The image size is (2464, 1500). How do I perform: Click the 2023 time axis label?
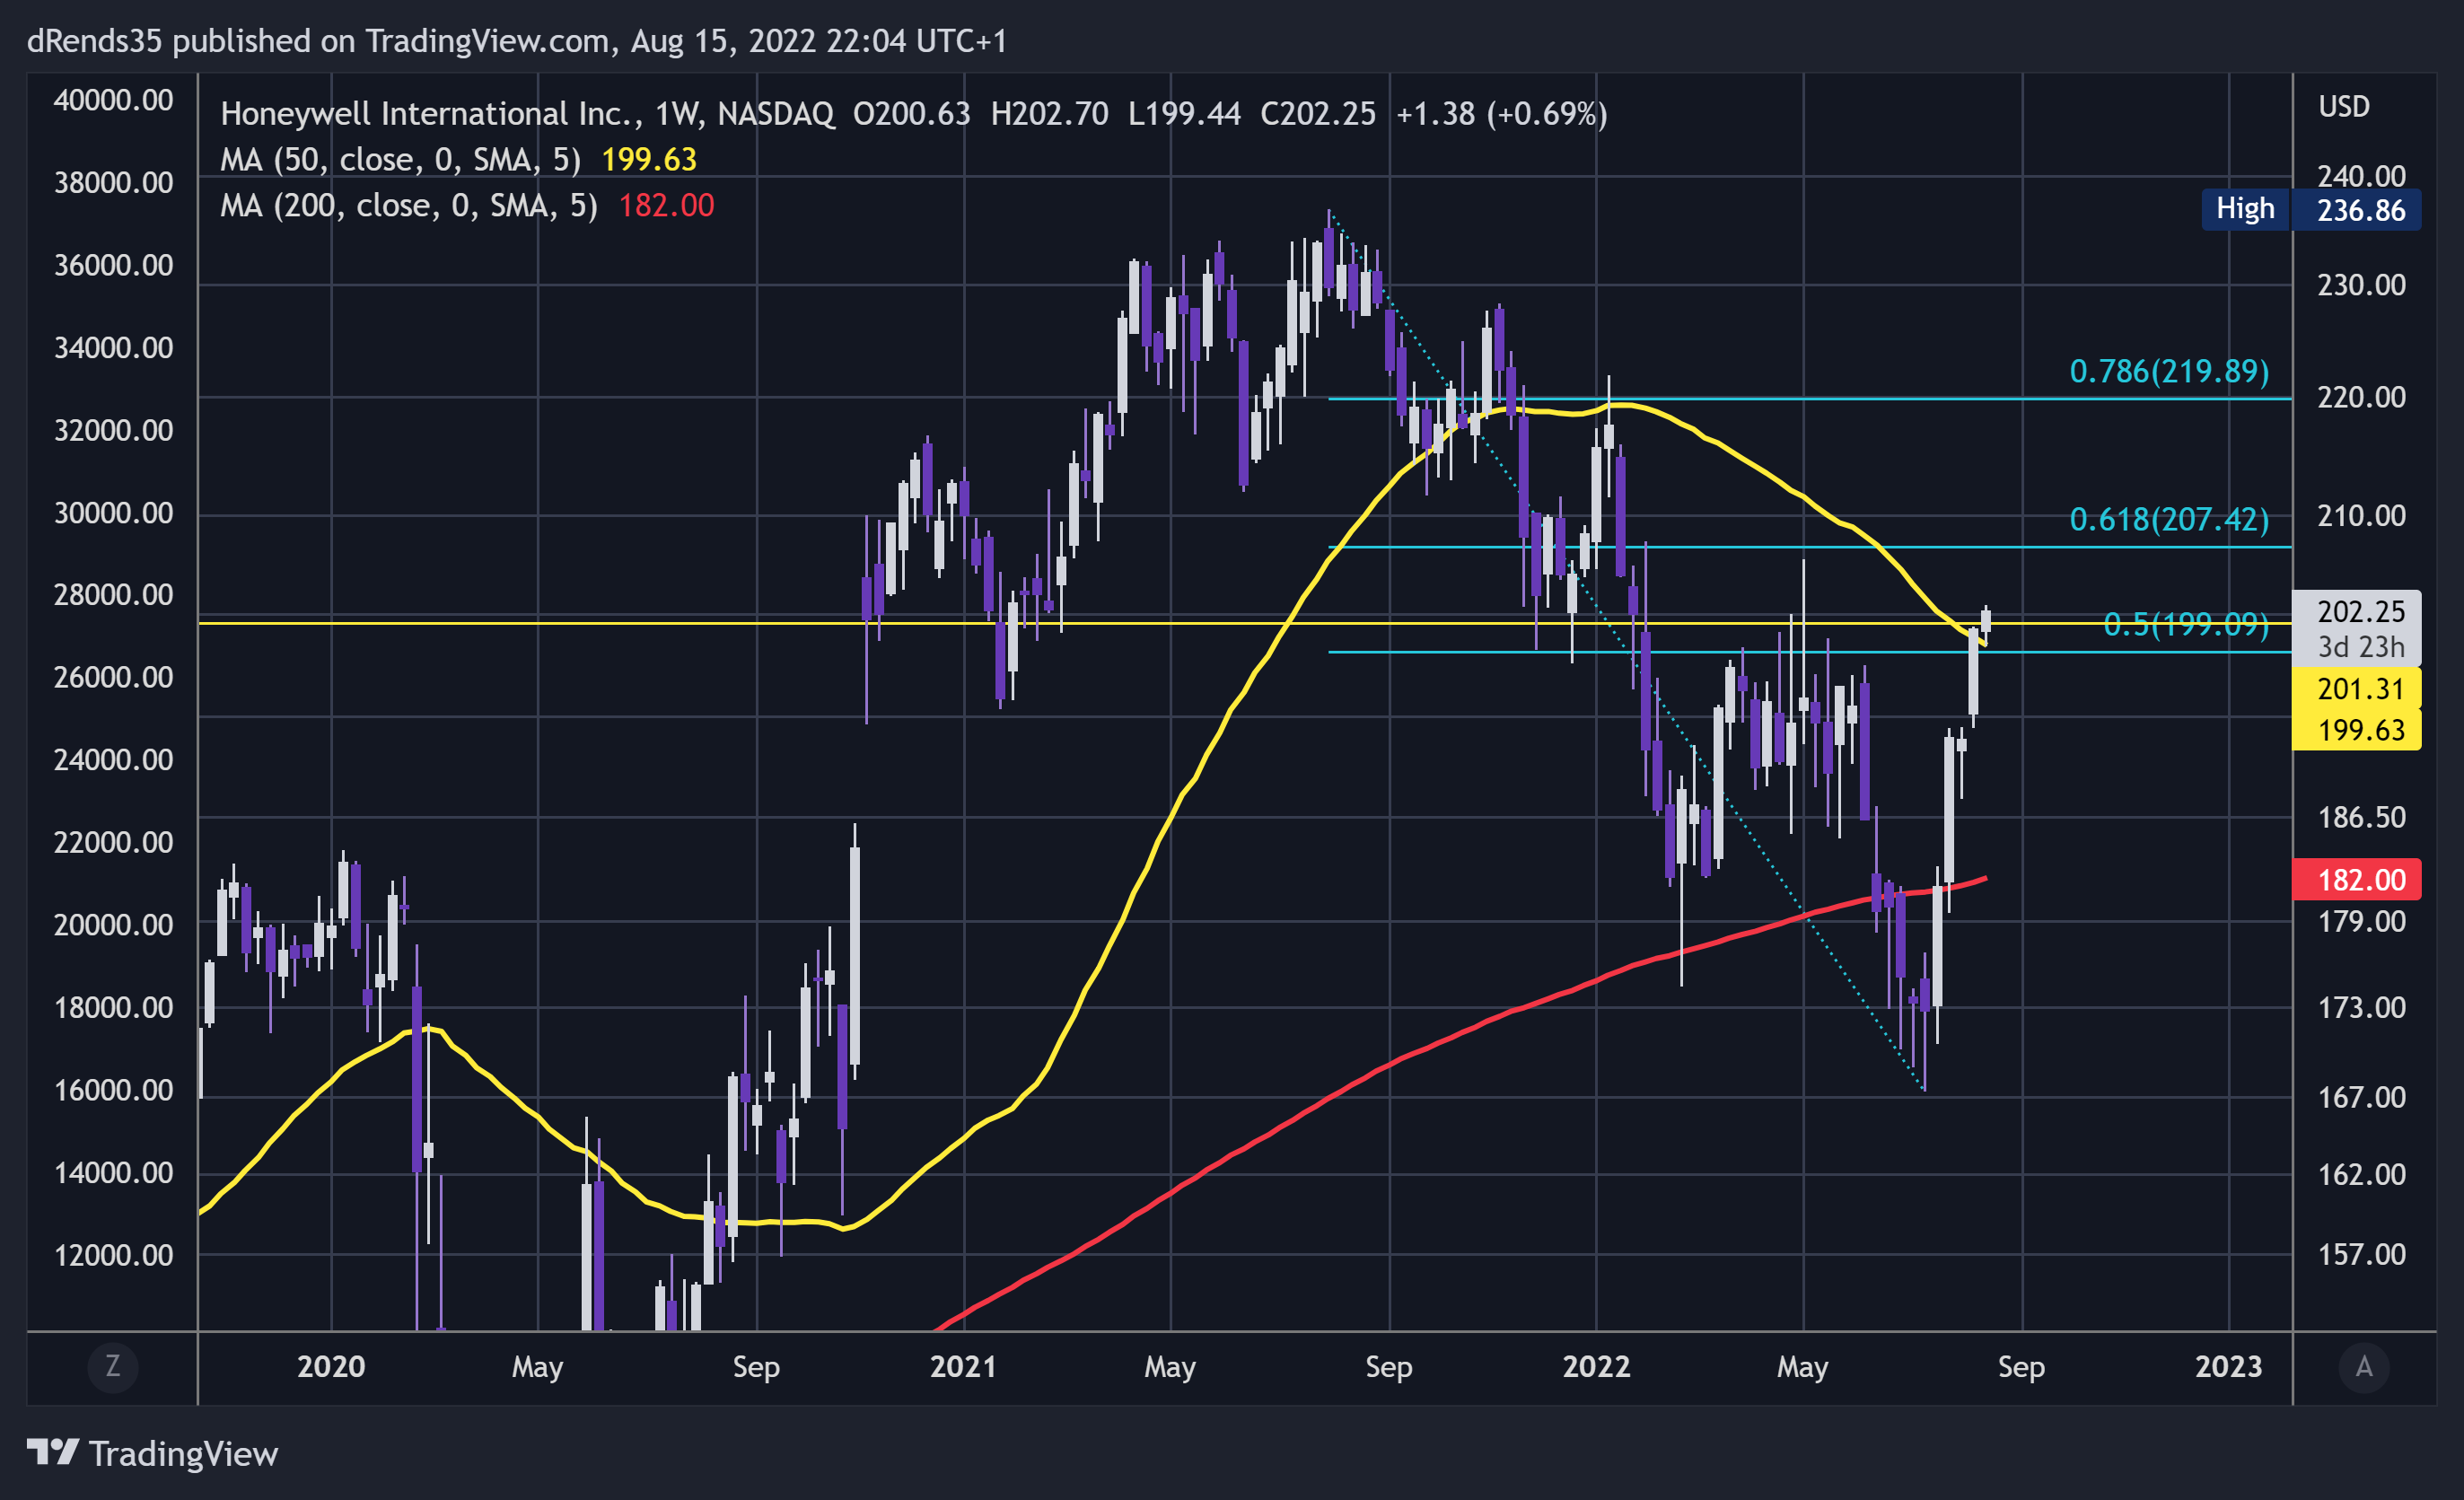tap(2228, 1366)
